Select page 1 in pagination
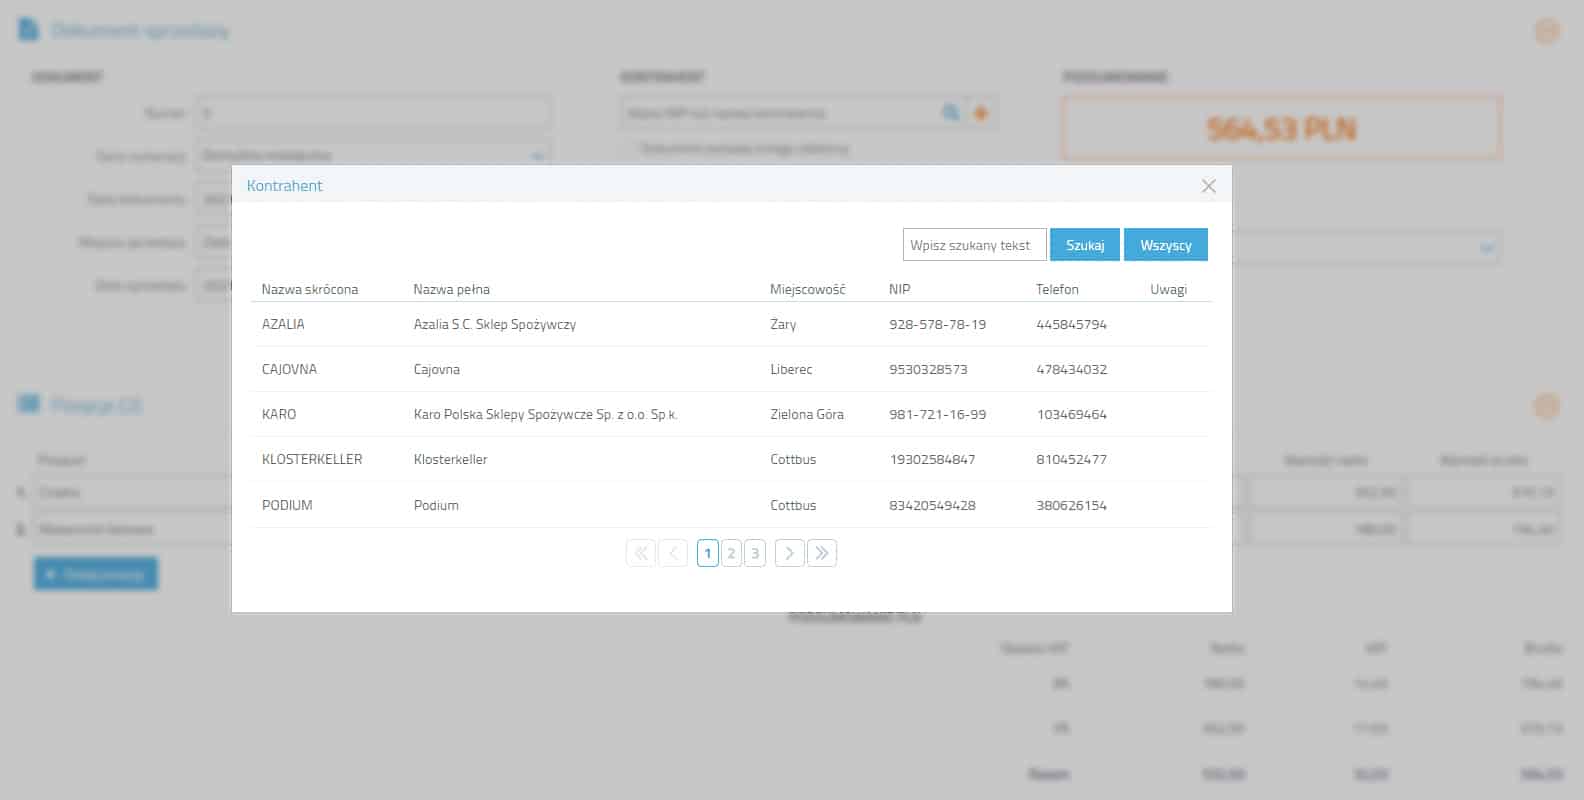The image size is (1584, 800). tap(708, 553)
